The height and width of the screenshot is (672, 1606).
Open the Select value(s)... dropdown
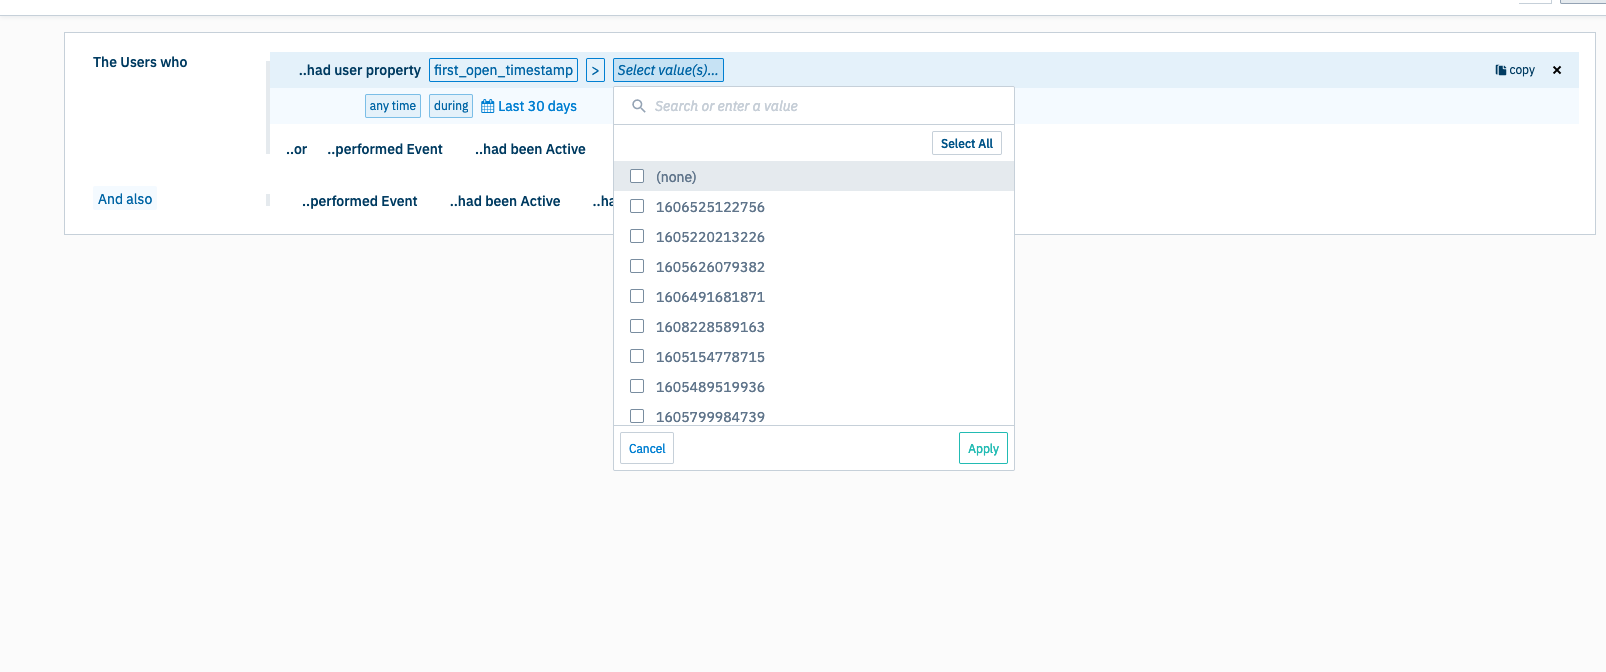(668, 70)
